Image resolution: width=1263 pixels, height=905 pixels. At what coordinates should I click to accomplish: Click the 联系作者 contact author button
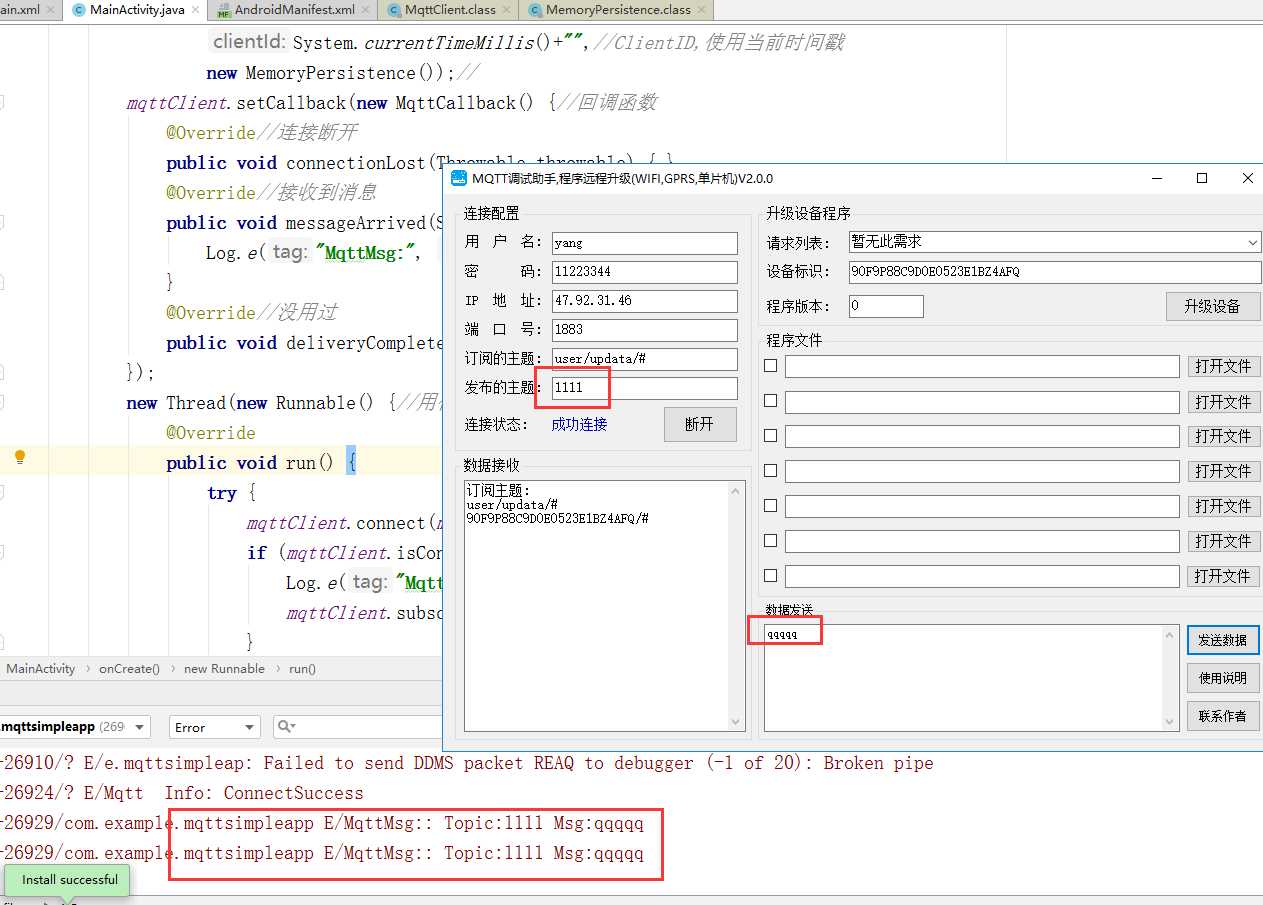[1223, 716]
